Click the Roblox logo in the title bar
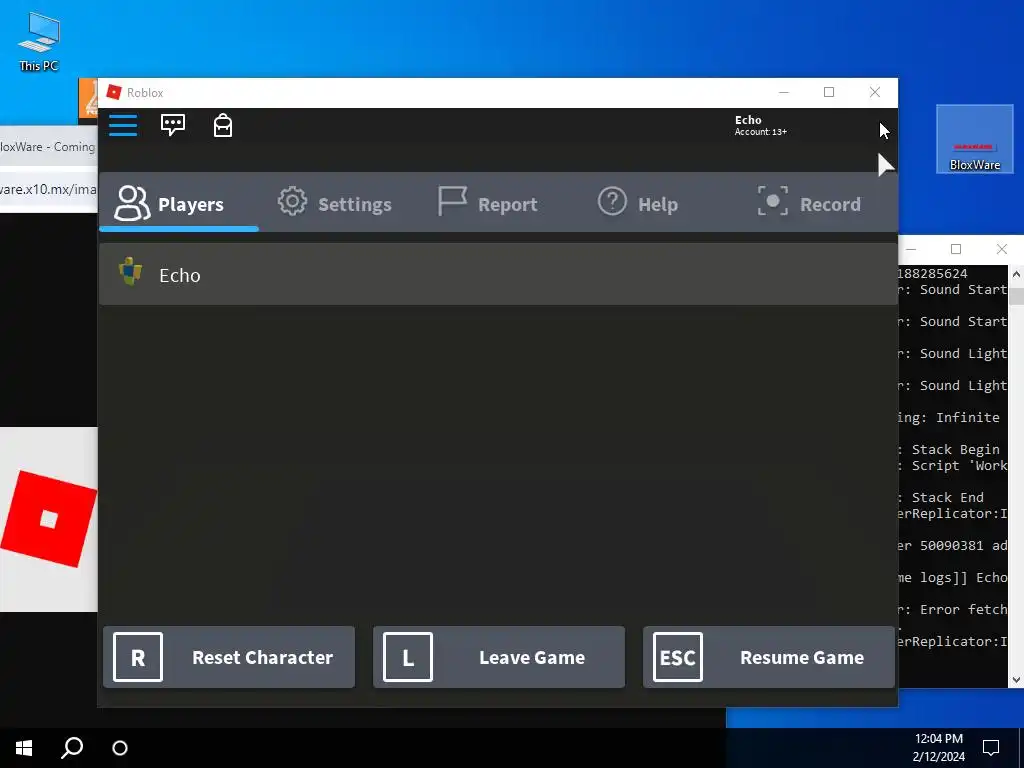1024x768 pixels. [x=114, y=92]
